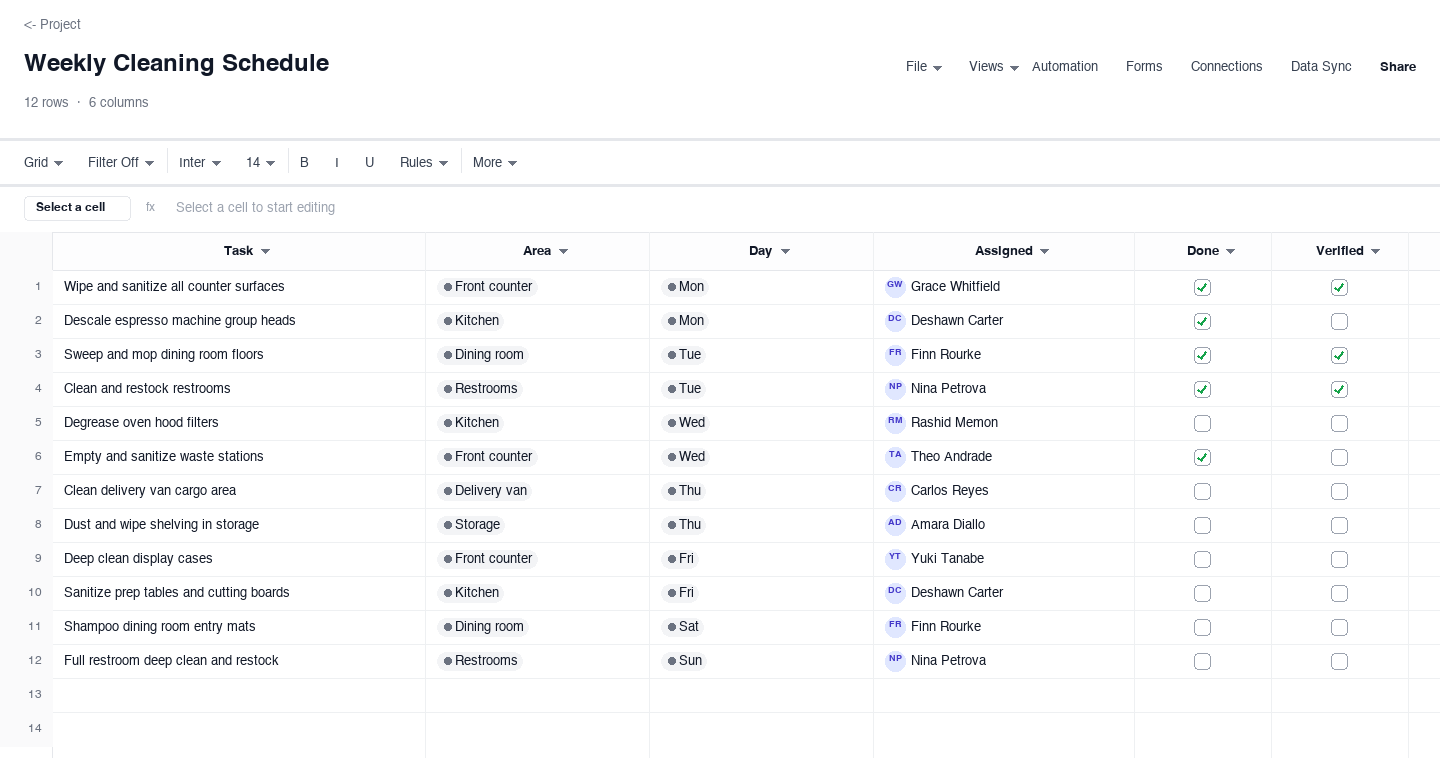
Task: Open the File menu
Action: [924, 67]
